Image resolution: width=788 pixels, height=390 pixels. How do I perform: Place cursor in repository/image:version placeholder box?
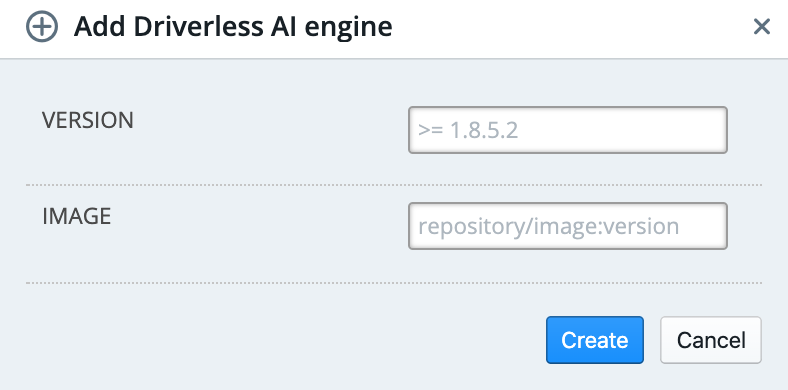coord(568,226)
